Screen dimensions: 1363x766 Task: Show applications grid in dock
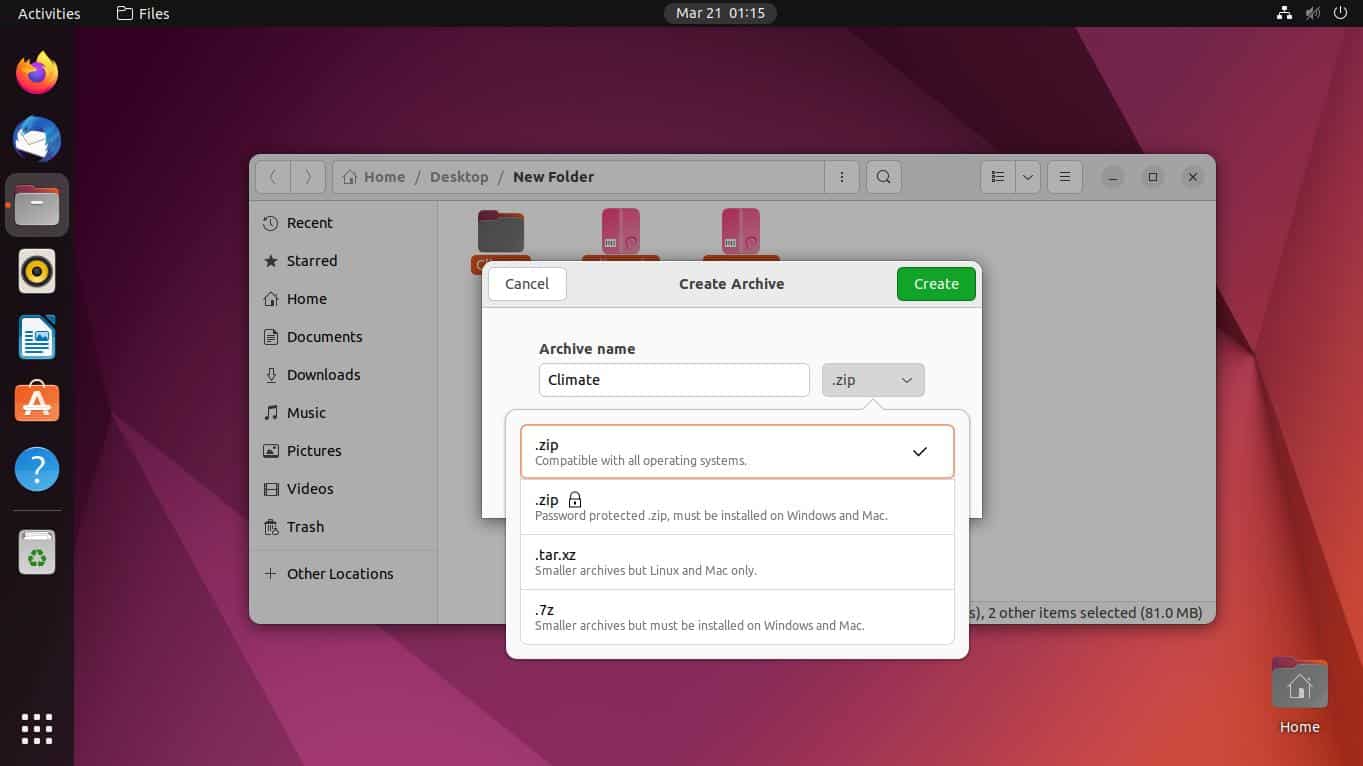point(37,729)
